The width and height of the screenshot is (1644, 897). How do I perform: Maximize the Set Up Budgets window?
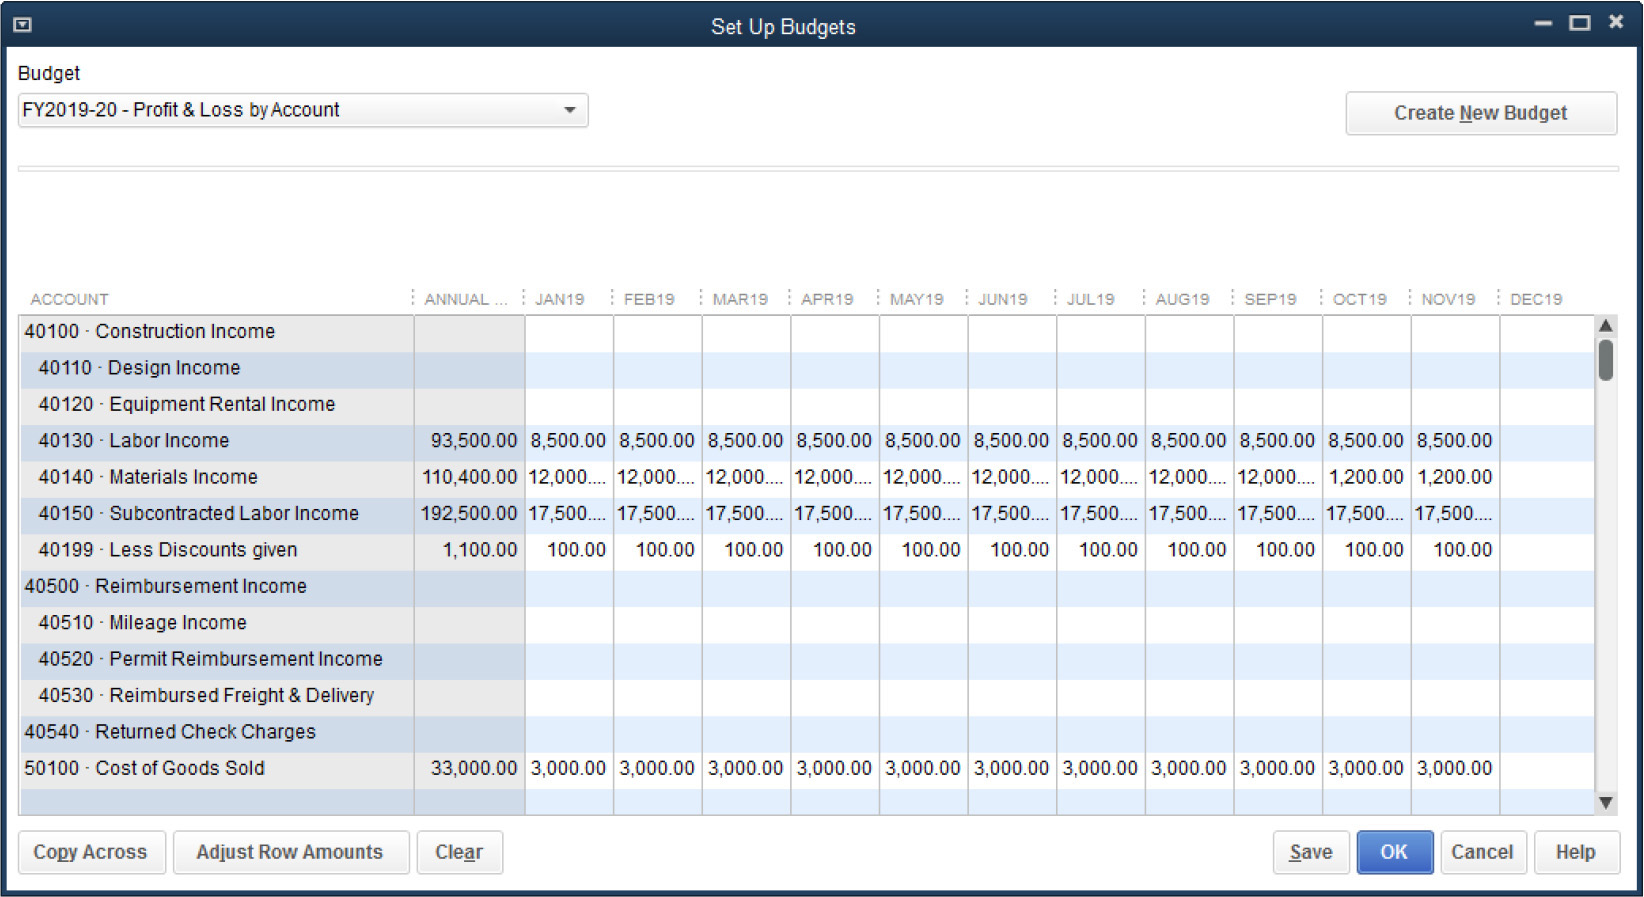coord(1579,23)
